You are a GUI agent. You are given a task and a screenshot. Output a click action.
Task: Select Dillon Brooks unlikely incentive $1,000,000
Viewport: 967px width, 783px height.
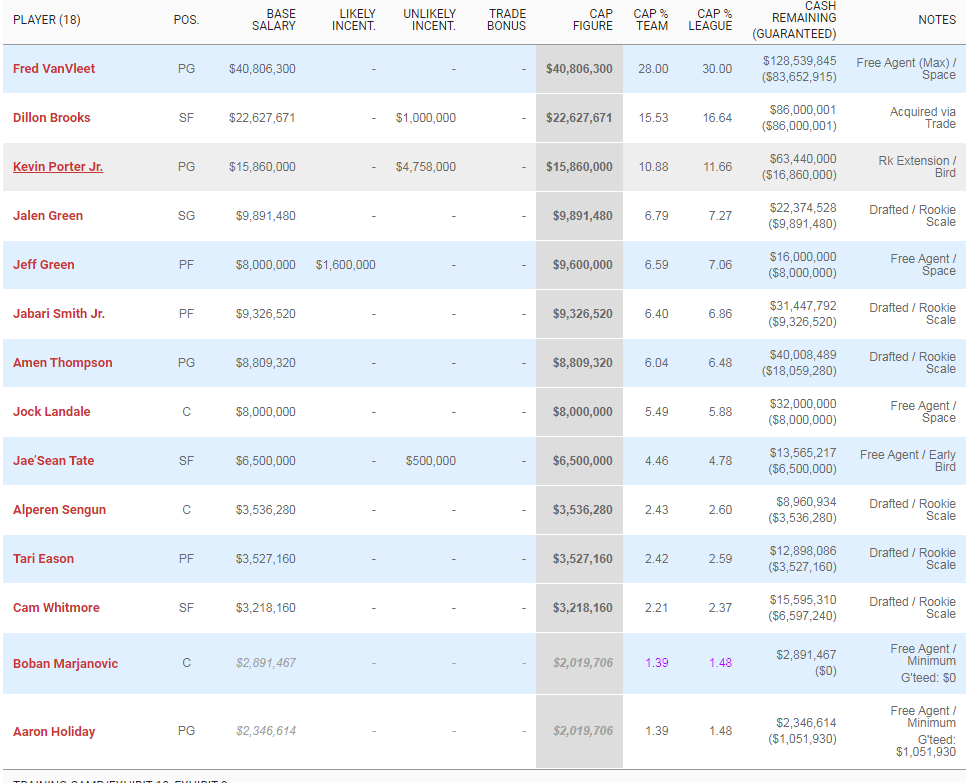tap(426, 118)
